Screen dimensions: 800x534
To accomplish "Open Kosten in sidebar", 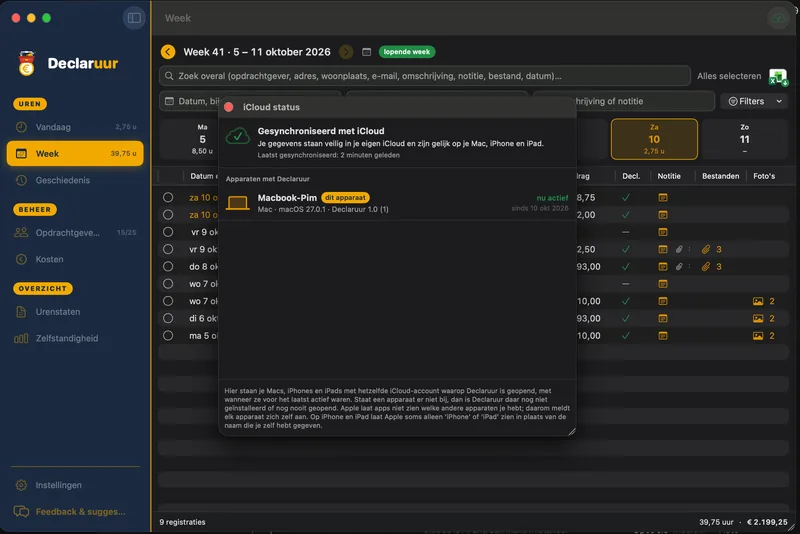I will [x=75, y=259].
